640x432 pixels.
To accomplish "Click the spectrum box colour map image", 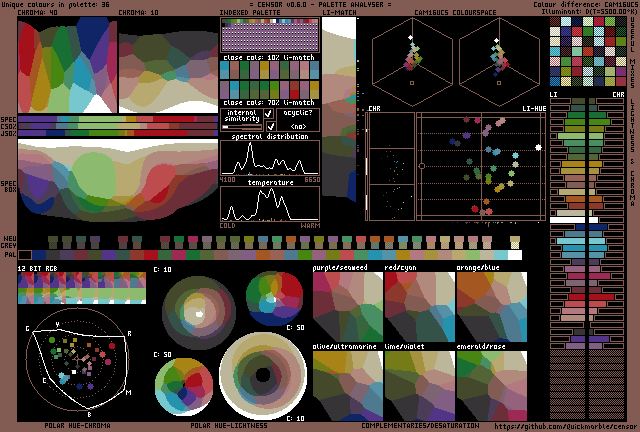I will pyautogui.click(x=118, y=180).
